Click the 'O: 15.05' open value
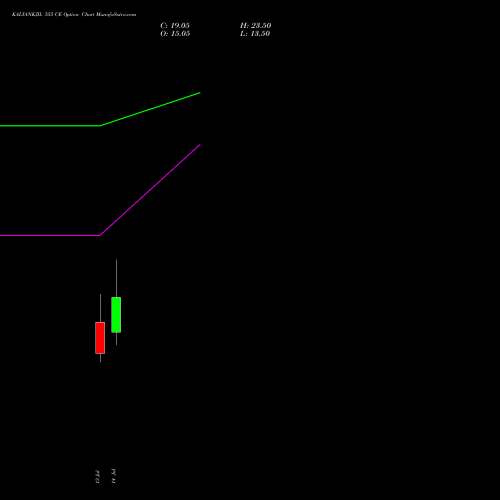500x500 pixels. point(175,34)
